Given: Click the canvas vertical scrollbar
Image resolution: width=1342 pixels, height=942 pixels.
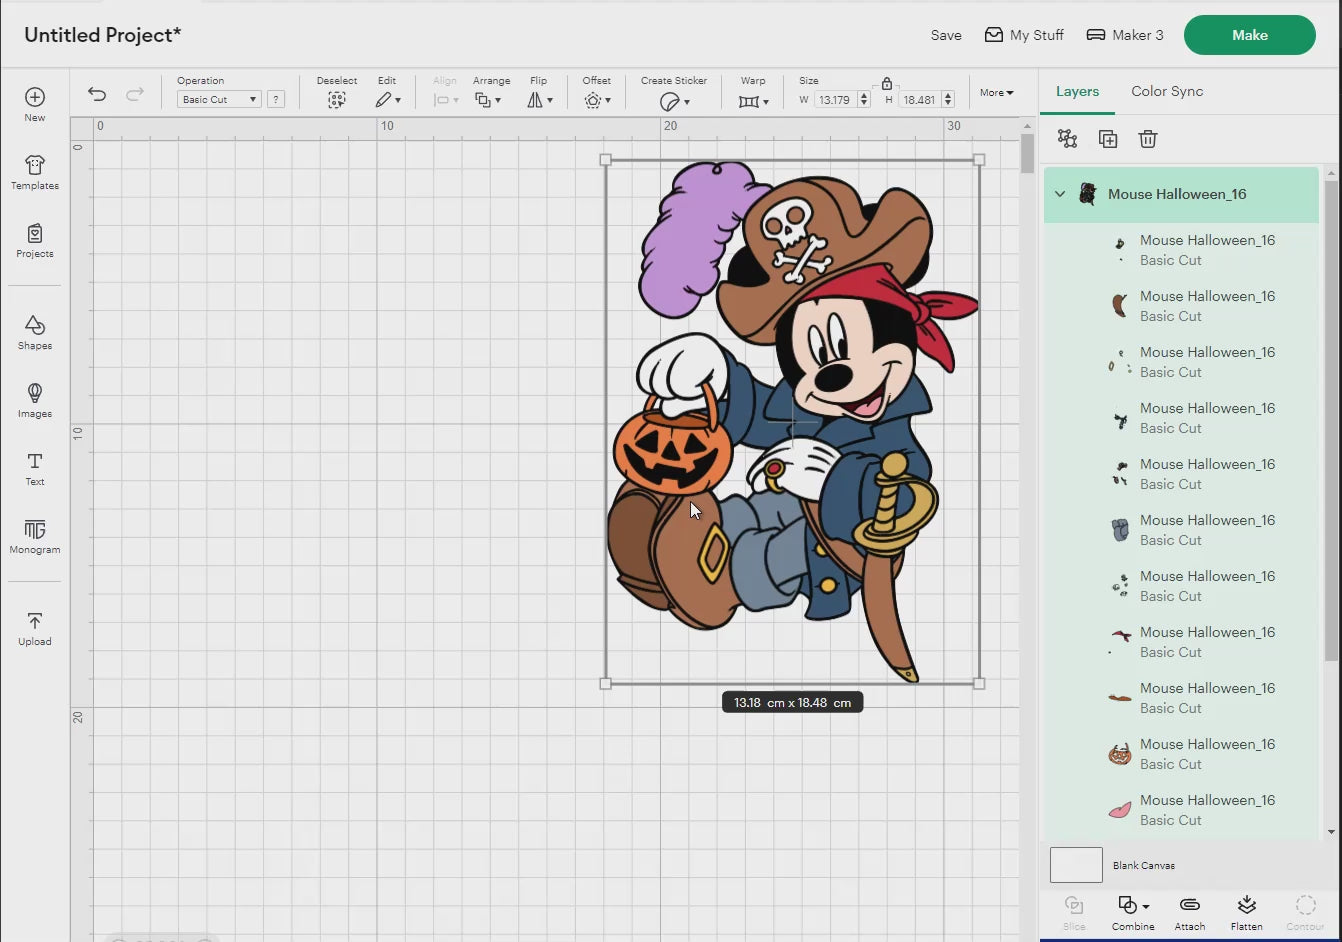Looking at the screenshot, I should point(1027,154).
